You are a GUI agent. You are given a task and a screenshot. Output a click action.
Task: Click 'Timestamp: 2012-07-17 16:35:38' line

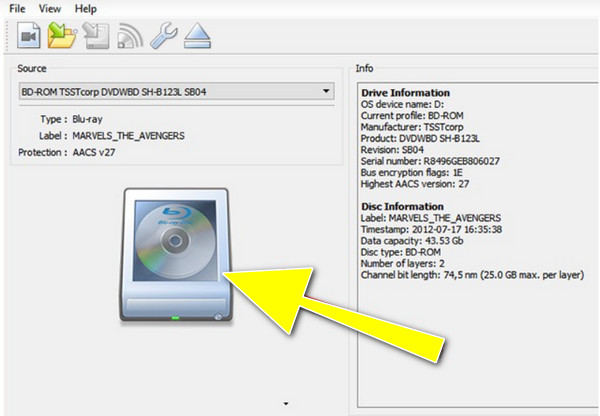click(x=431, y=230)
